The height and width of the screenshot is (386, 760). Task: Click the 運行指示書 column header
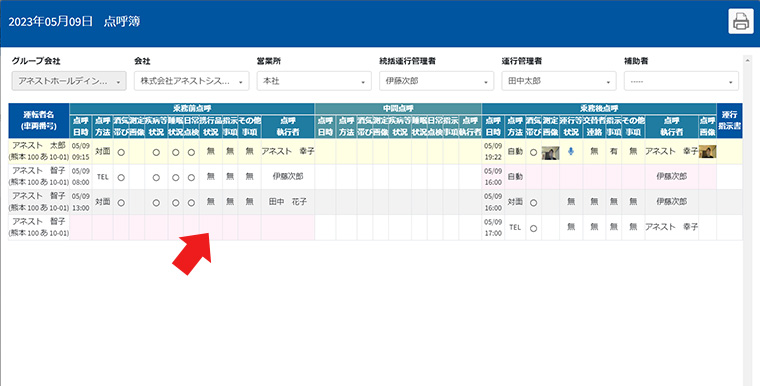(x=729, y=120)
